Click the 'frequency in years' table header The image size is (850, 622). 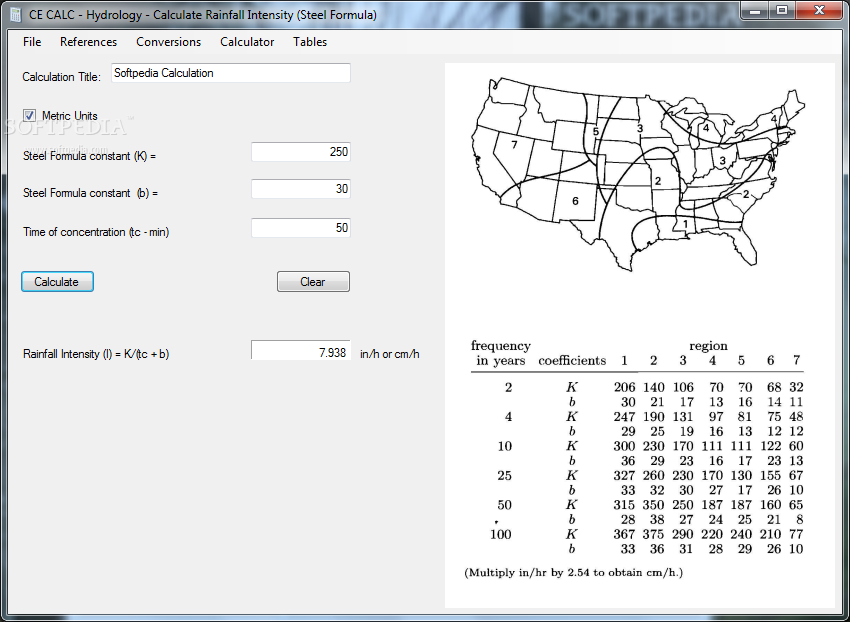pos(501,353)
